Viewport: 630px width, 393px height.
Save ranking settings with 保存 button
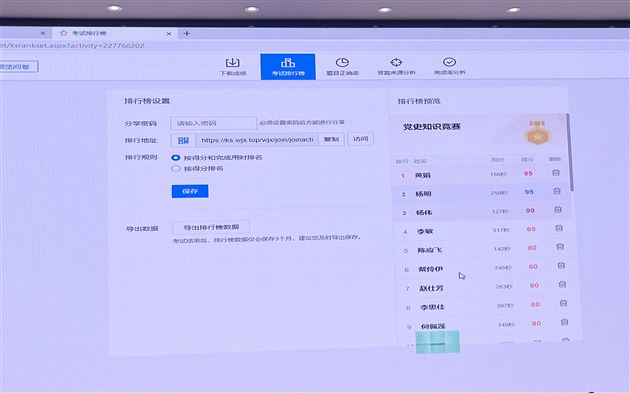click(x=190, y=191)
